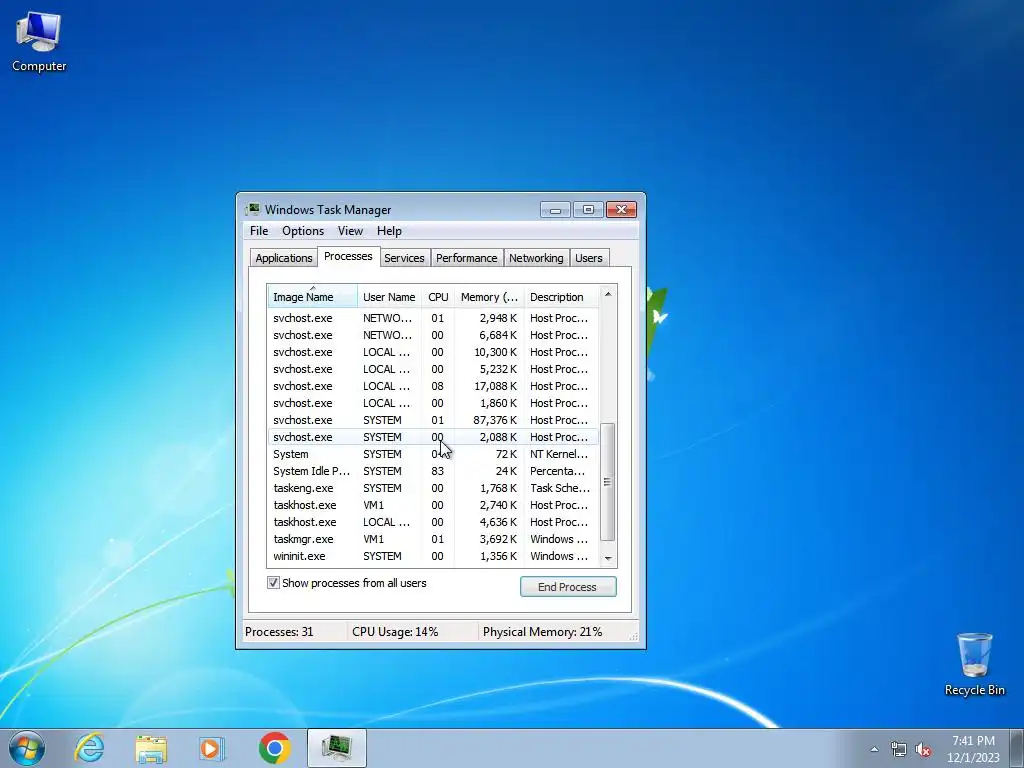This screenshot has height=768, width=1024.
Task: Minimize the Task Manager window
Action: 555,210
